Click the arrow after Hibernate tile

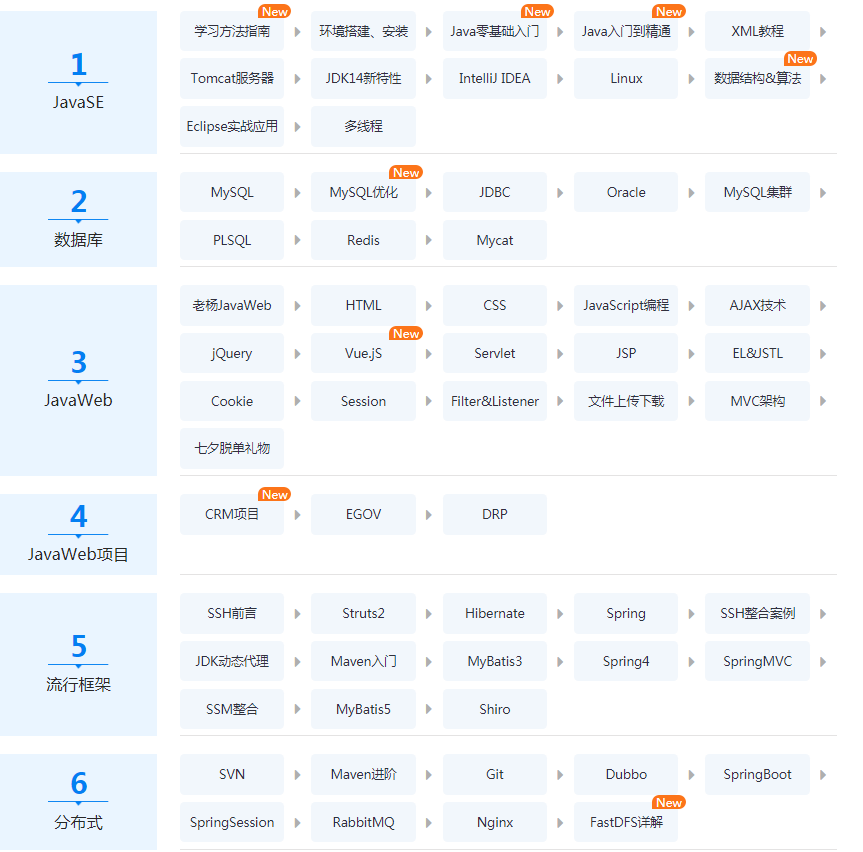point(560,614)
